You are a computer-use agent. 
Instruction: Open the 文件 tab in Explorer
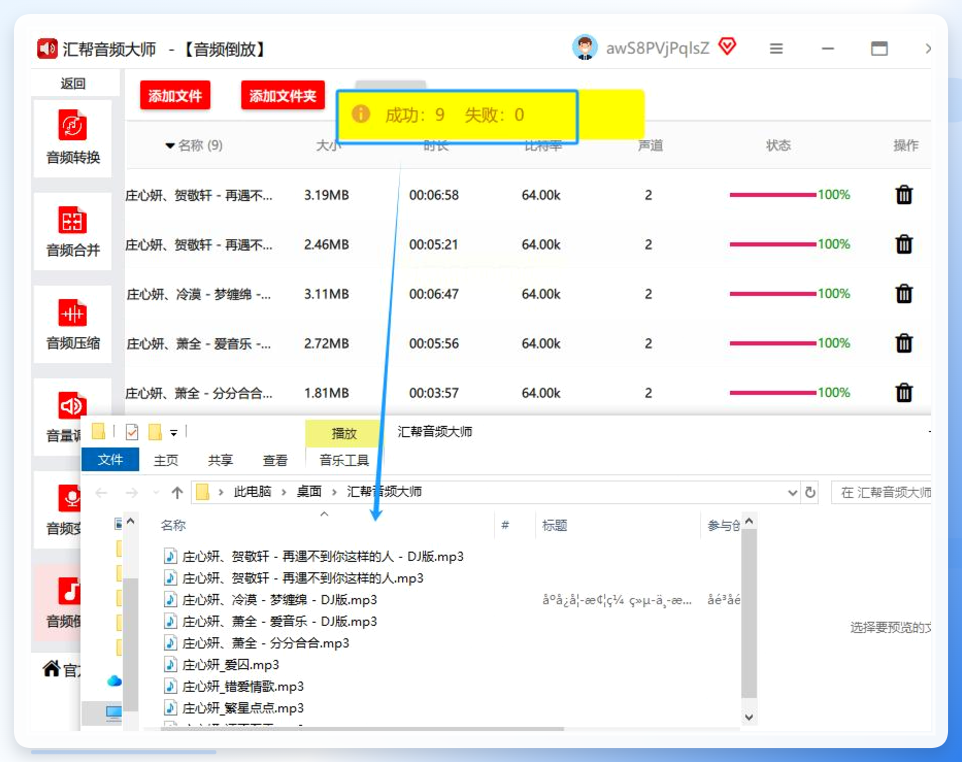click(110, 460)
